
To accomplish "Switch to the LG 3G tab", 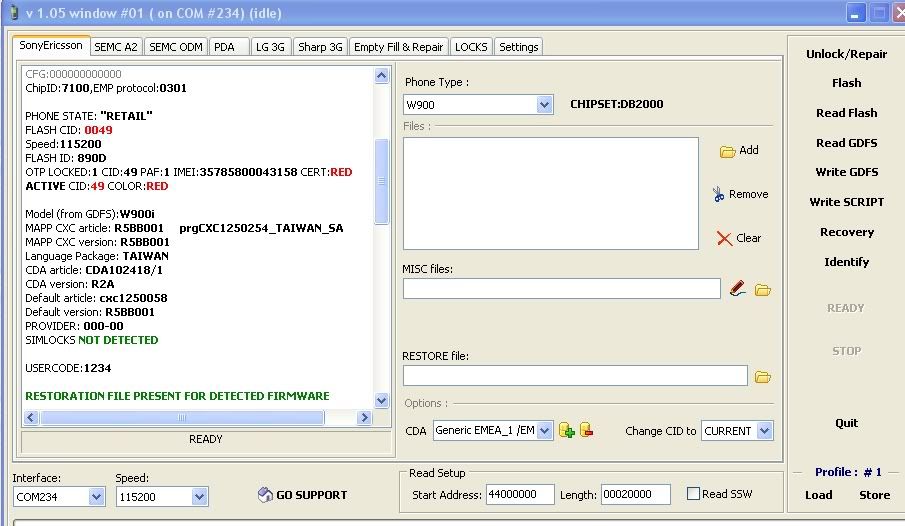I will coord(271,47).
